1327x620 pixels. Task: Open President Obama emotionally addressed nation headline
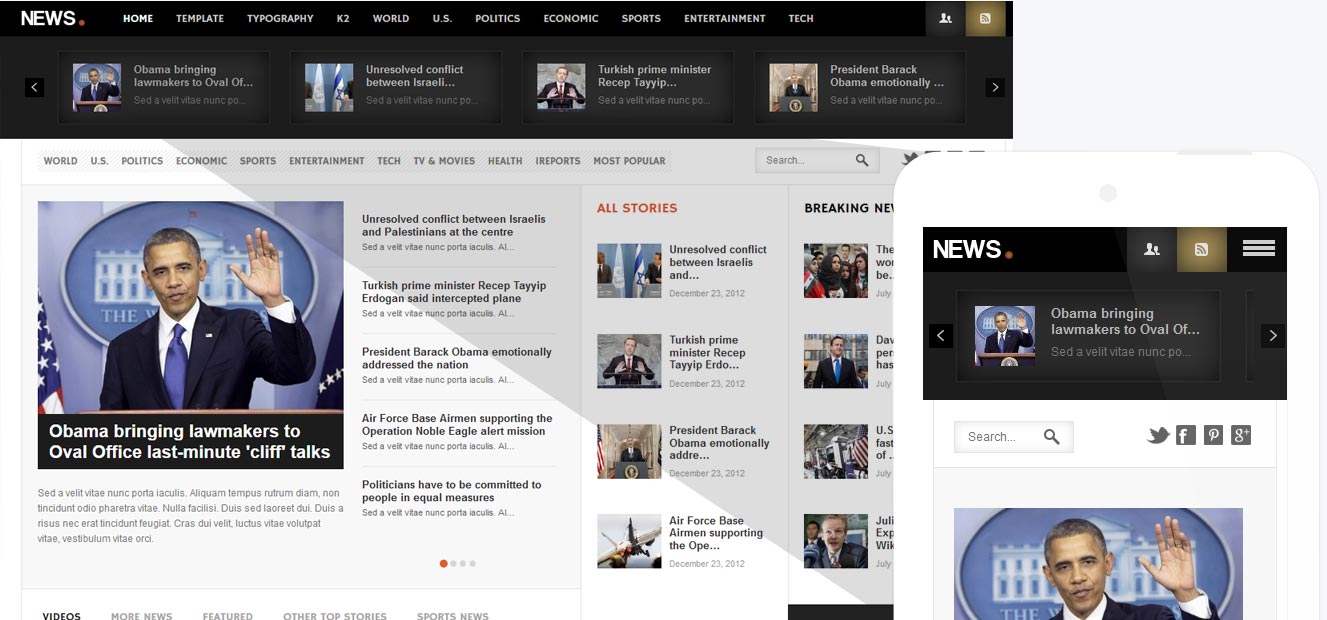[457, 358]
